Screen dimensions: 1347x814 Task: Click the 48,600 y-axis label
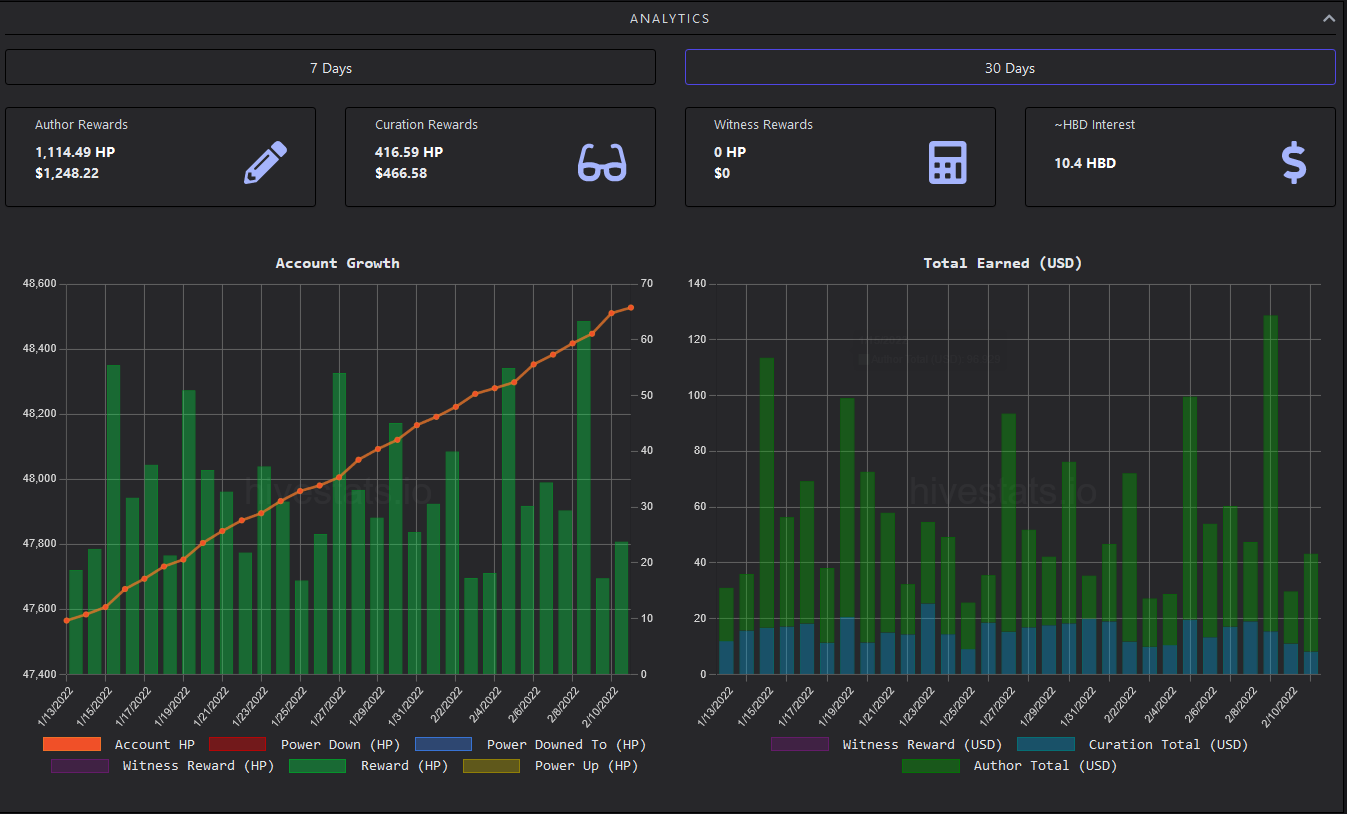click(41, 284)
